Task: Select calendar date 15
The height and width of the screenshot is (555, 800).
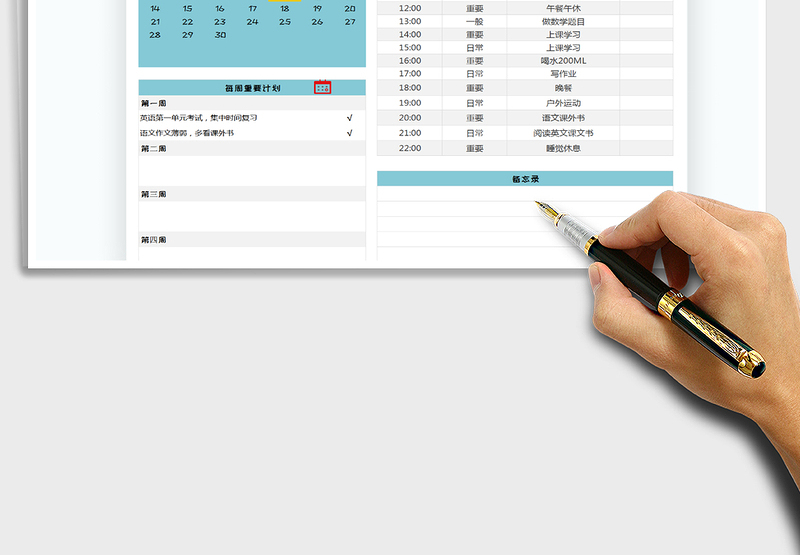Action: point(187,9)
